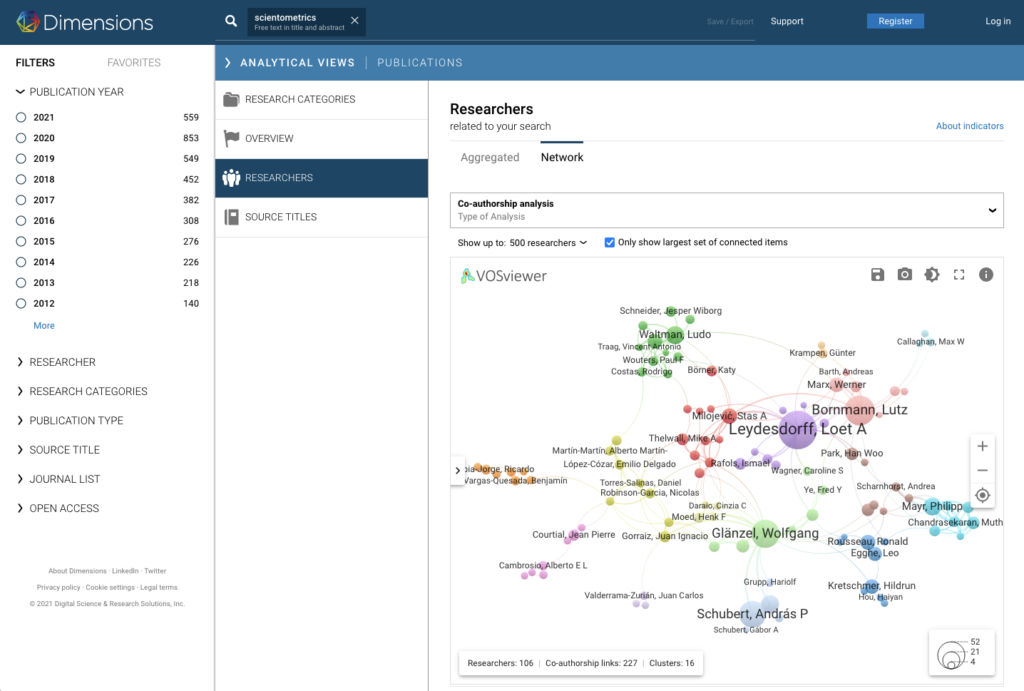Expand the Research Categories filter
The width and height of the screenshot is (1024, 691).
88,391
